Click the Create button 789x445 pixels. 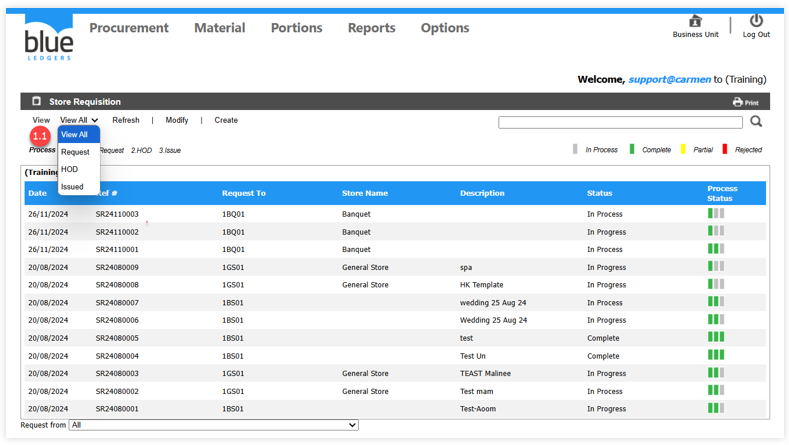tap(226, 120)
